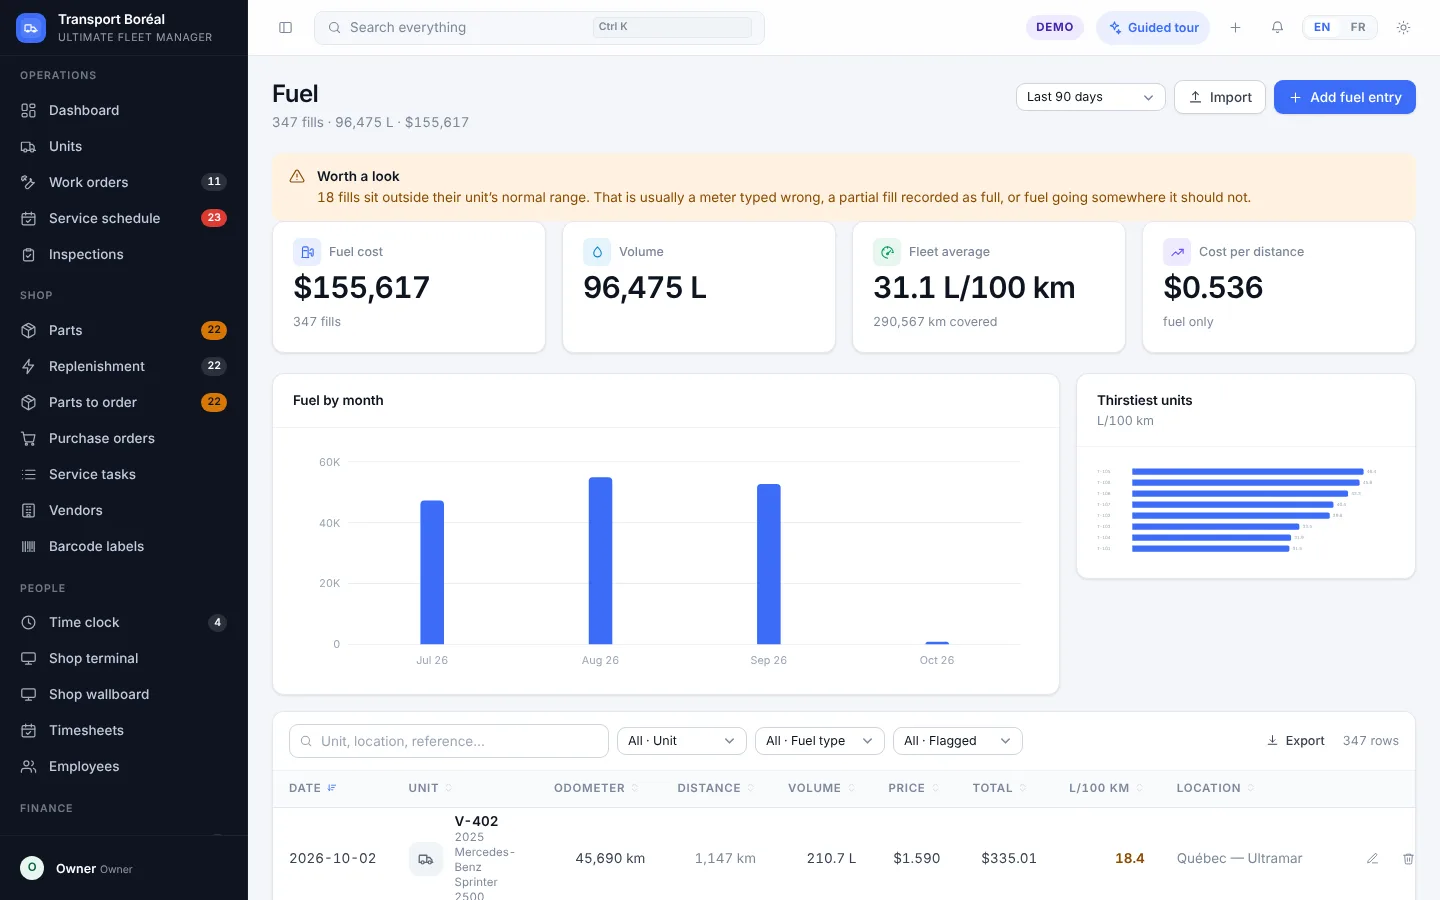
Task: Click the unit, location, reference search box
Action: 449,741
